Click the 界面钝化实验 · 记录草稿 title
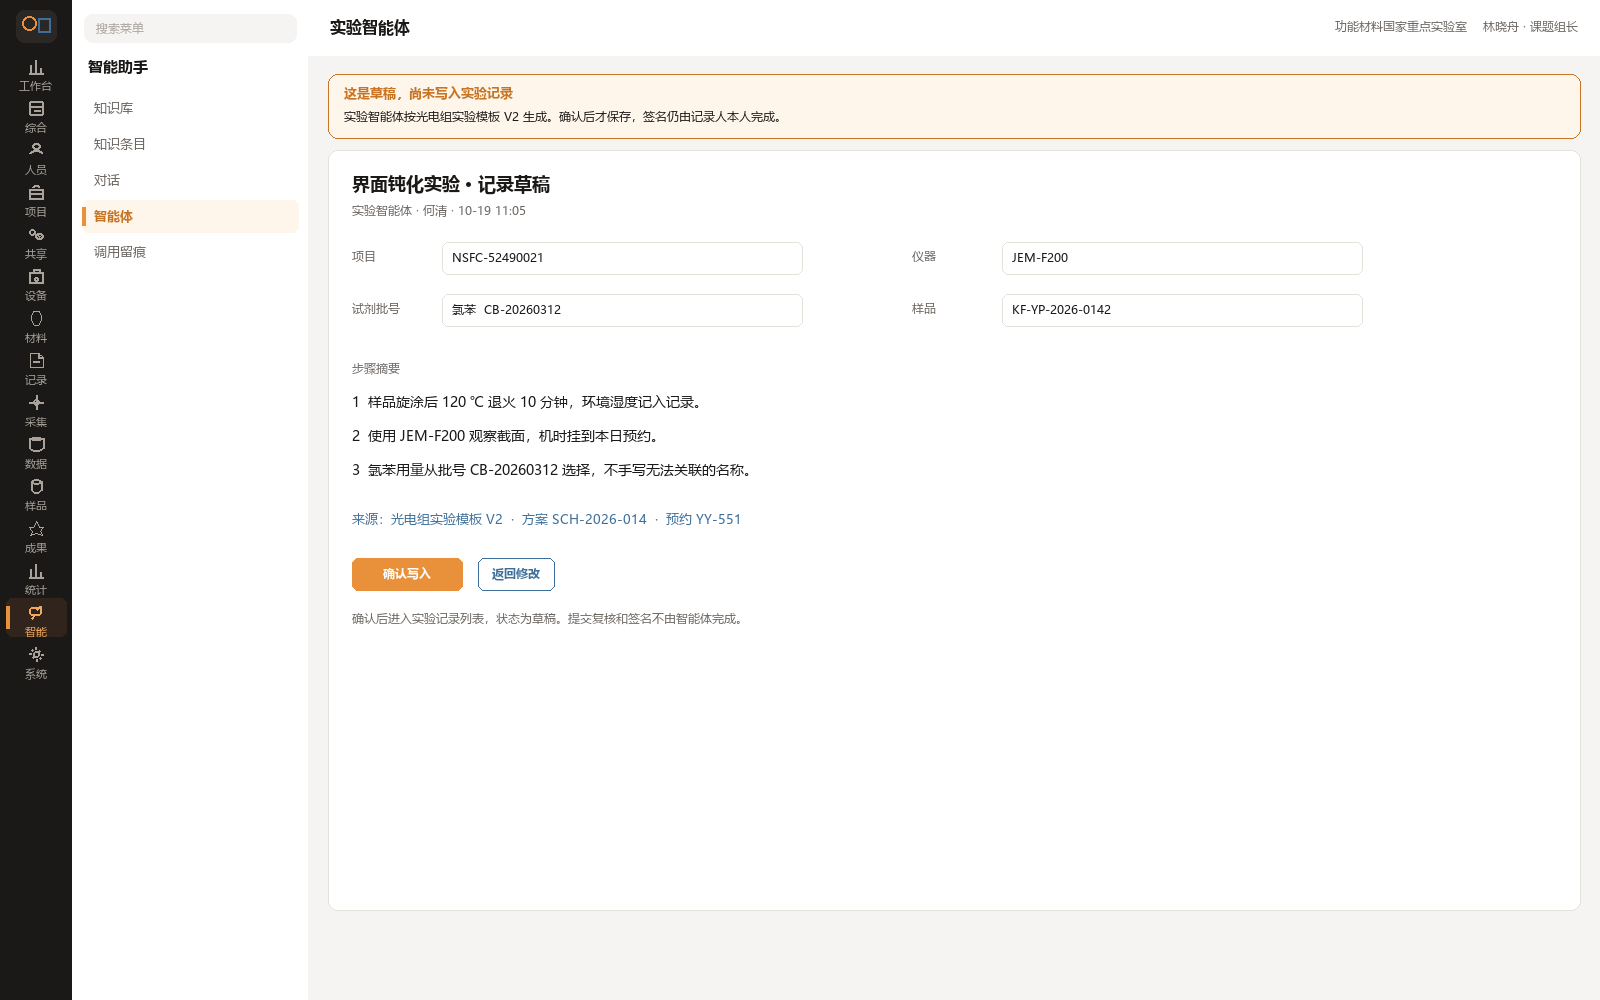This screenshot has width=1600, height=1000. (451, 185)
